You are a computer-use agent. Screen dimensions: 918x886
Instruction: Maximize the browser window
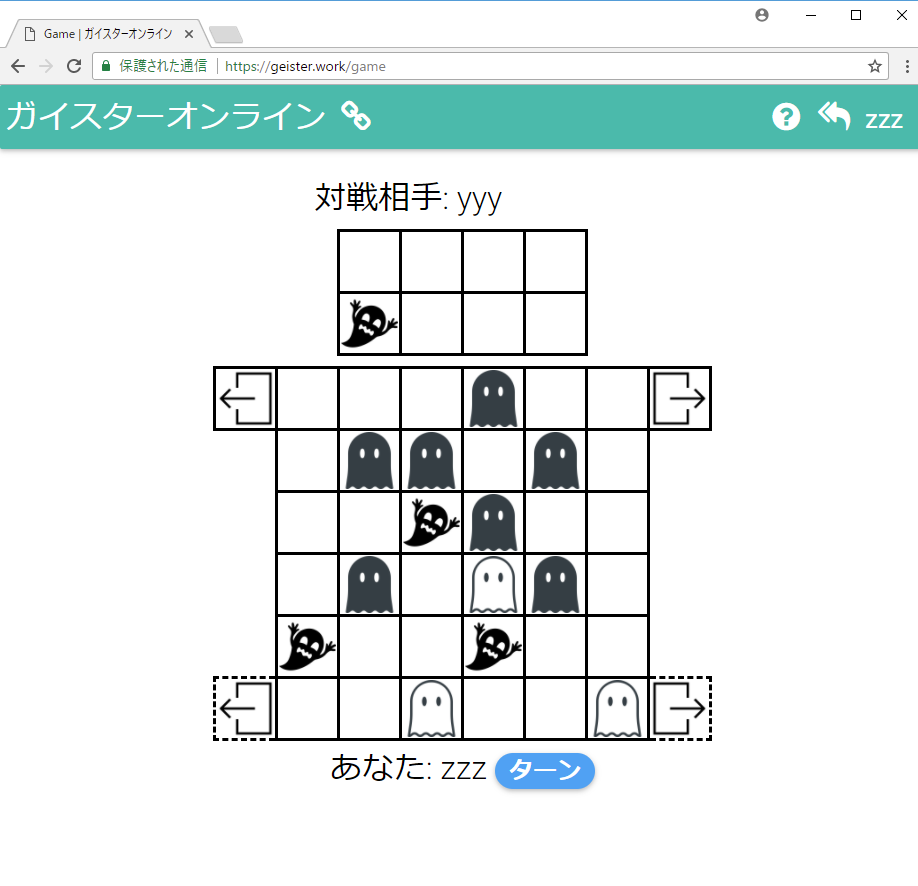pyautogui.click(x=856, y=15)
